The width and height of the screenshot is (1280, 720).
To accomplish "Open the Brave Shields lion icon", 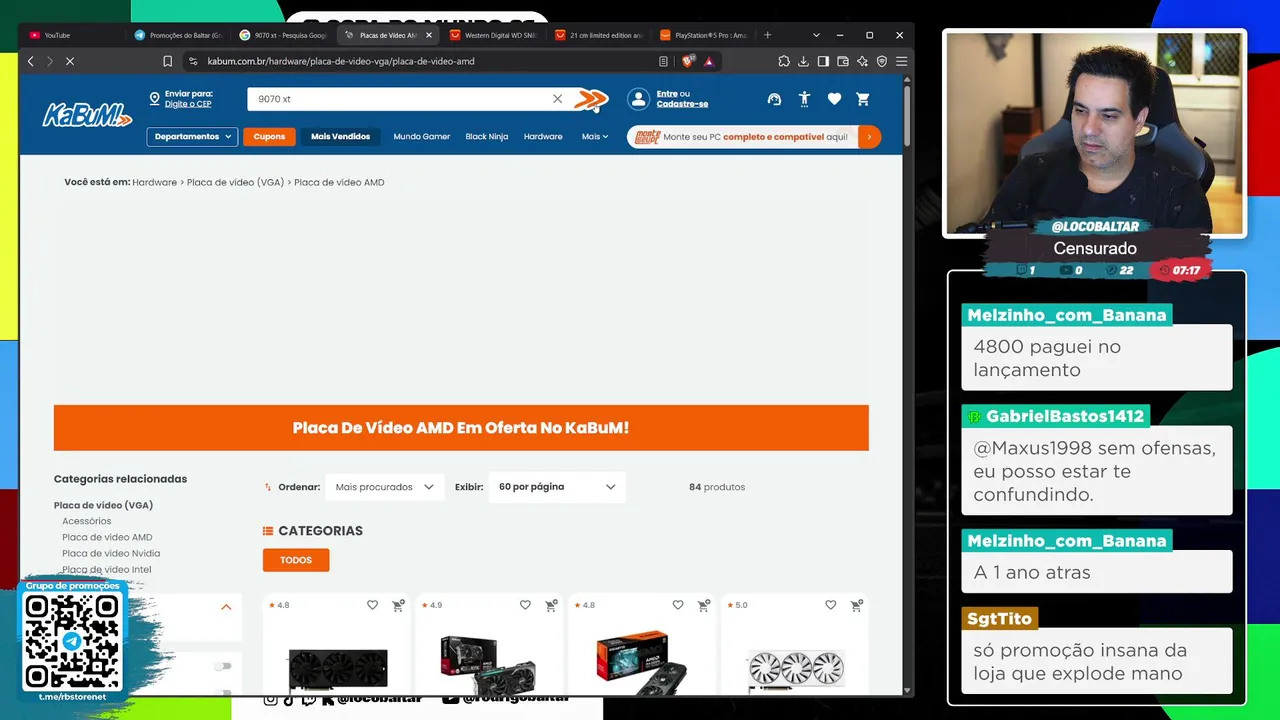I will coord(687,61).
